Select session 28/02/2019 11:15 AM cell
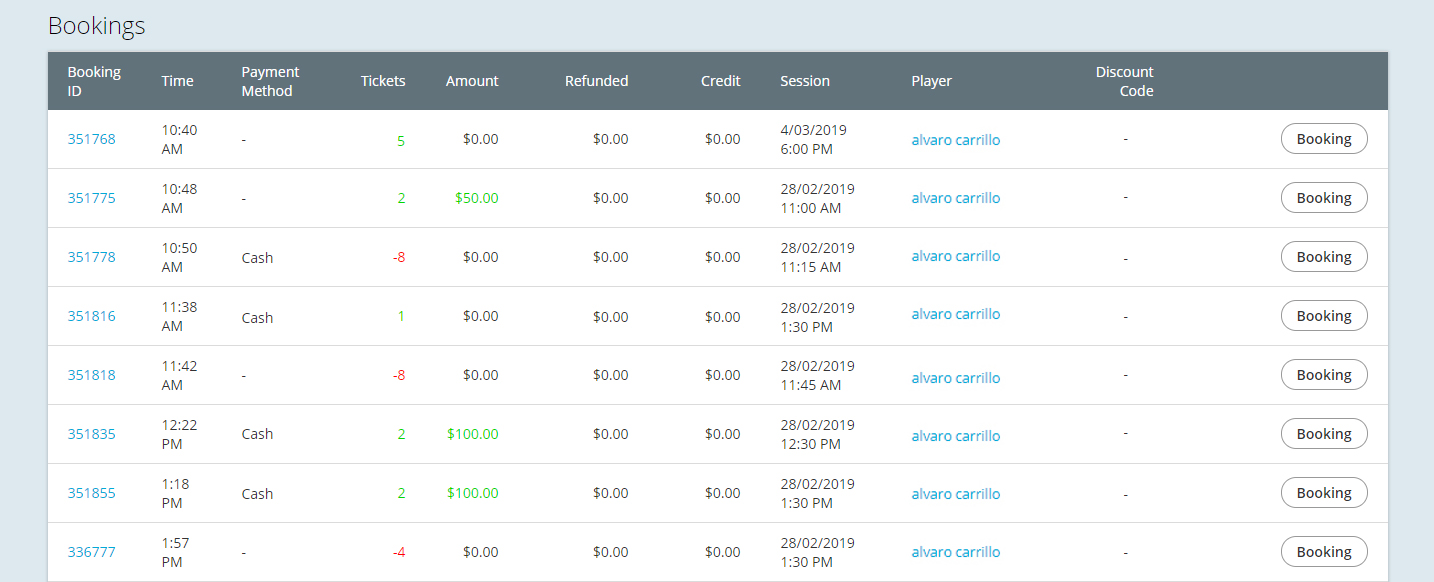Image resolution: width=1434 pixels, height=582 pixels. [817, 257]
